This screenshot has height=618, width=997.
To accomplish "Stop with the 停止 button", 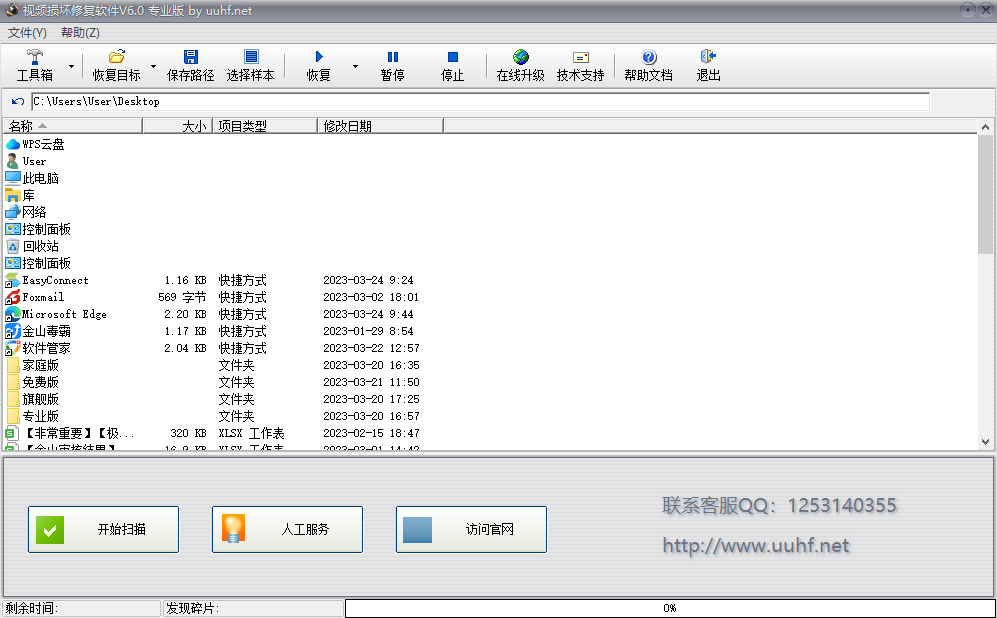I will [x=452, y=65].
